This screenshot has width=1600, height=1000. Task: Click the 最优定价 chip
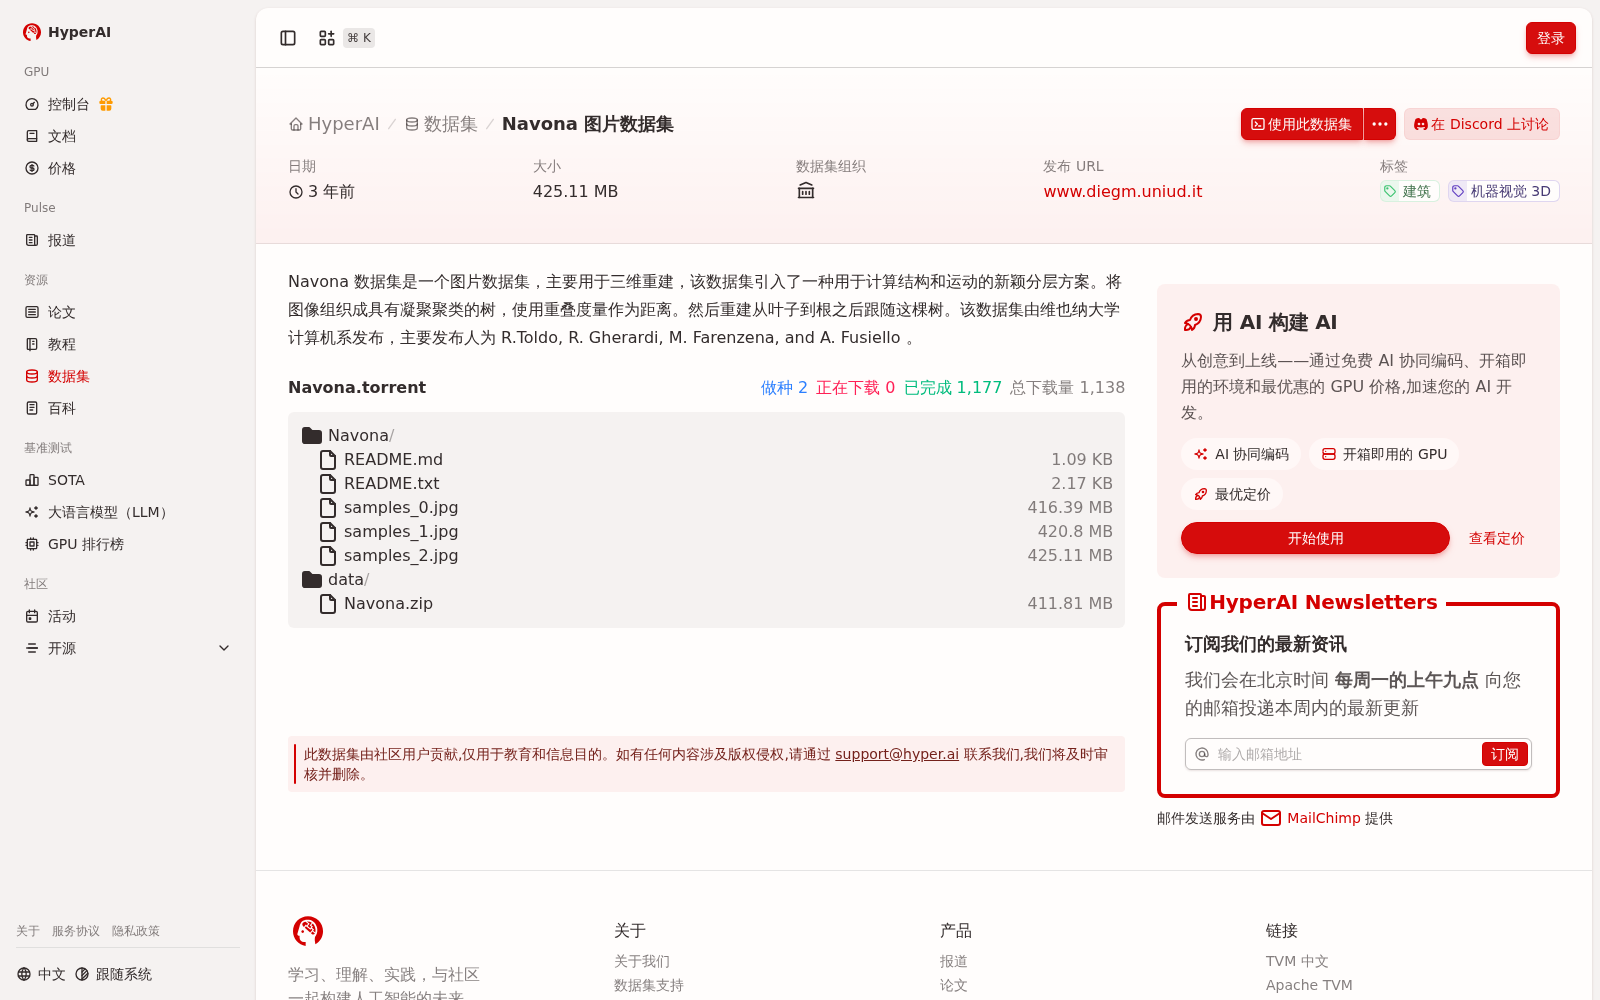pyautogui.click(x=1232, y=494)
